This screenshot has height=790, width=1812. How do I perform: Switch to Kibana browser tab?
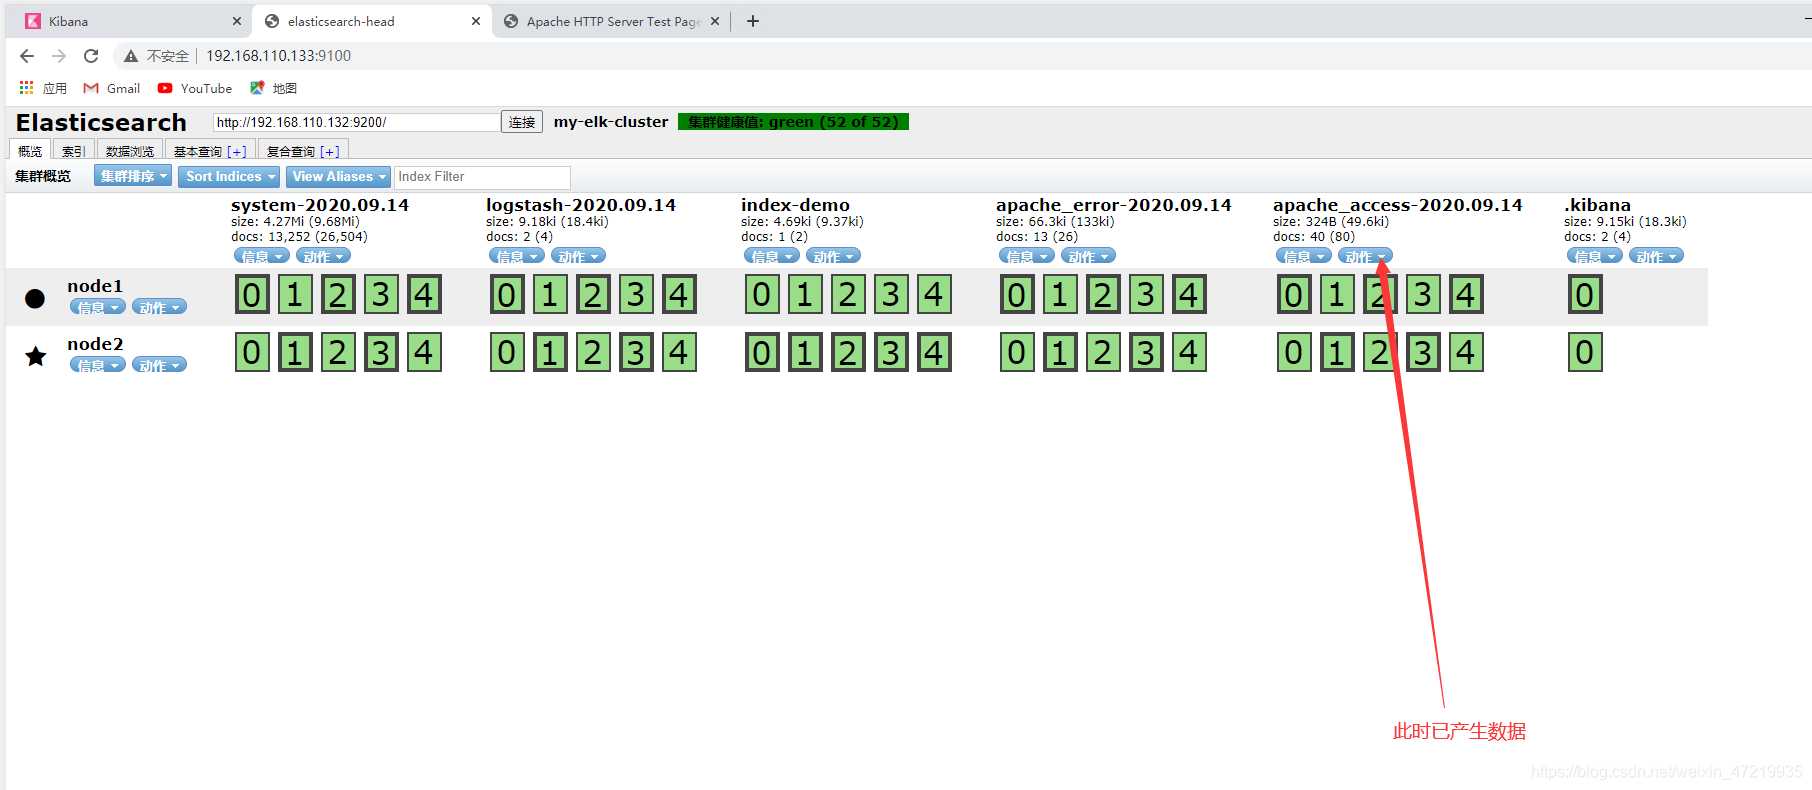130,21
